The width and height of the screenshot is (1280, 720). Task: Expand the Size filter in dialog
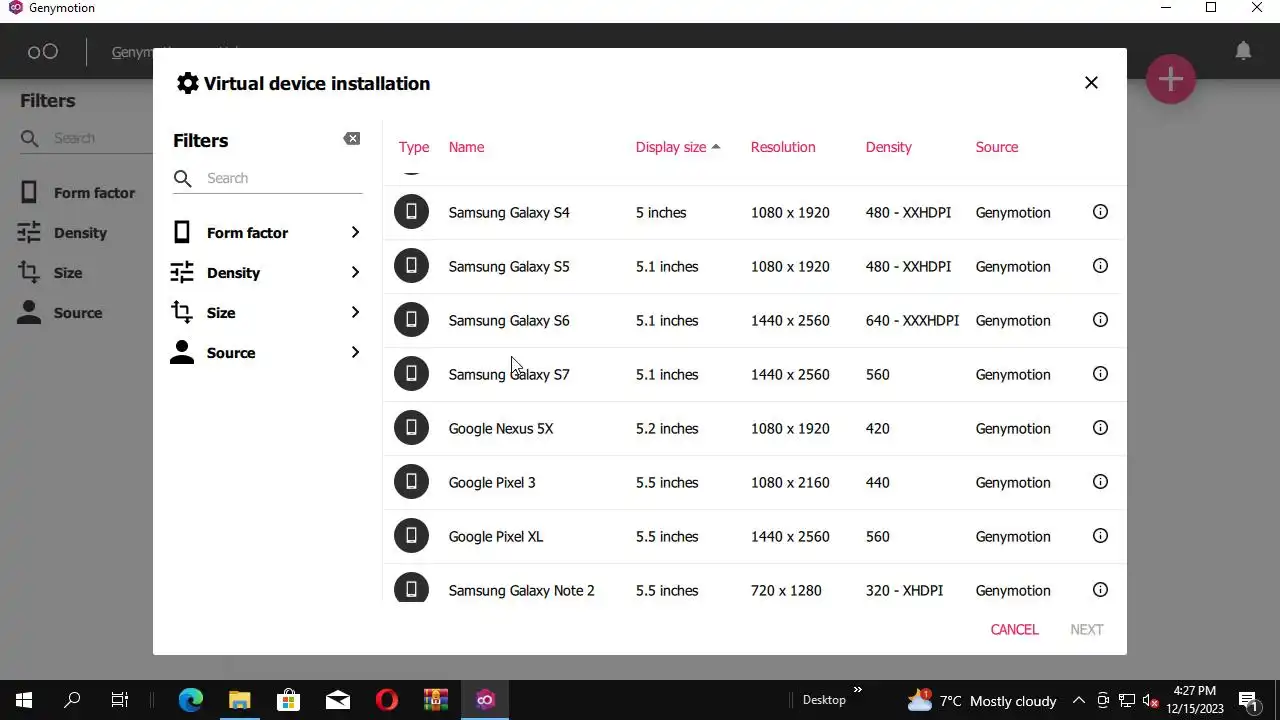(x=267, y=313)
